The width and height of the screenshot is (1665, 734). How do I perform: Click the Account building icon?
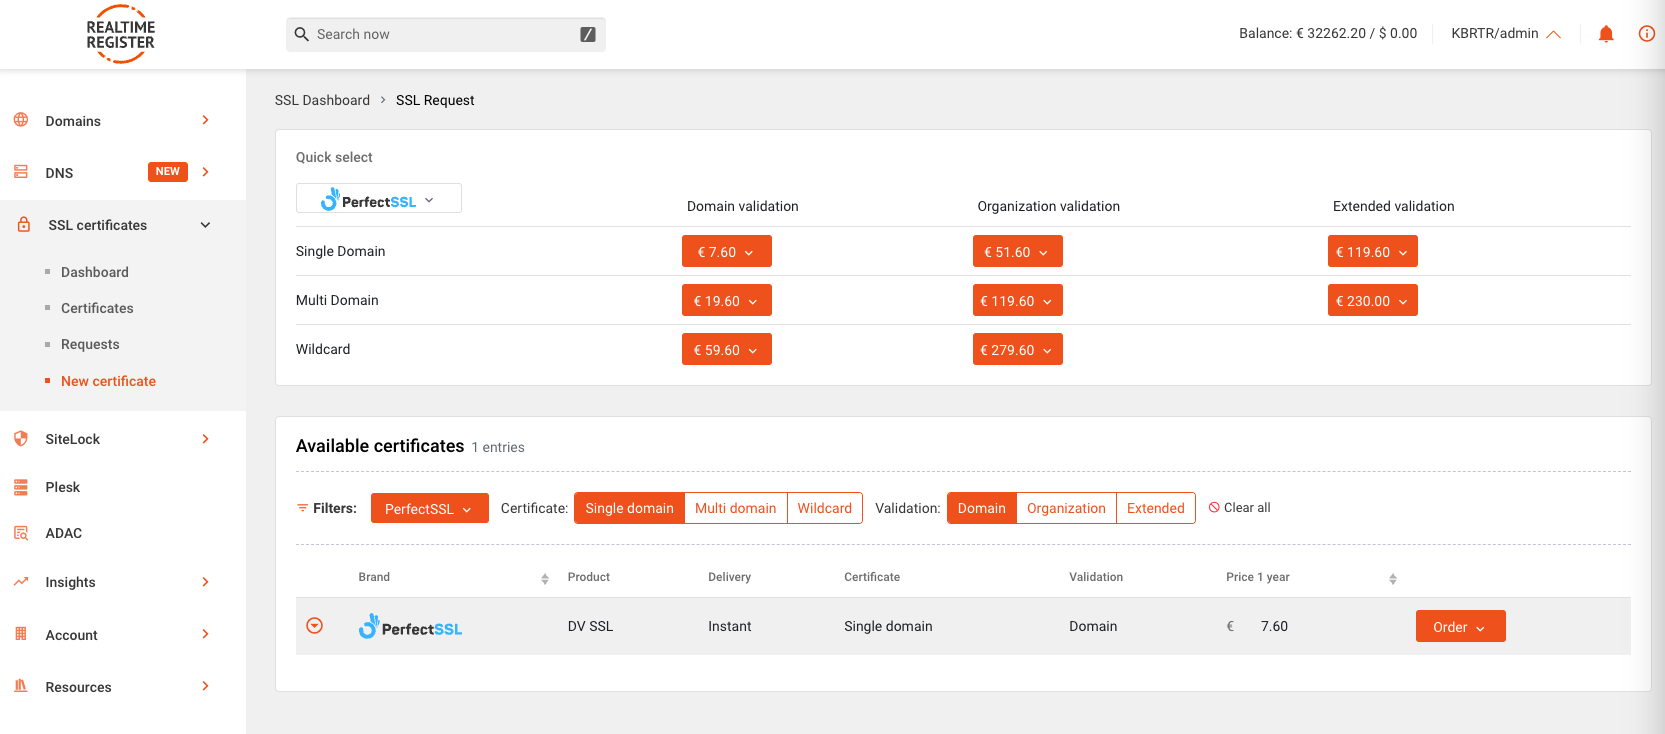[21, 634]
